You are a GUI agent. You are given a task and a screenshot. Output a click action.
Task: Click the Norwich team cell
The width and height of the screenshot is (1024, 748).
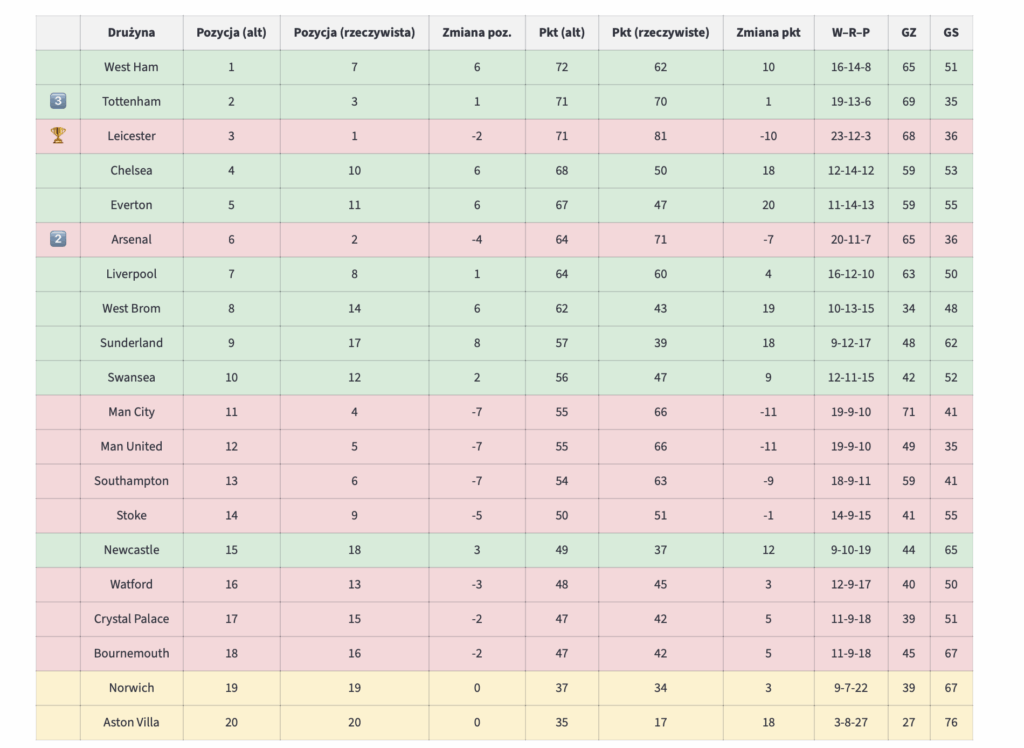pos(131,688)
